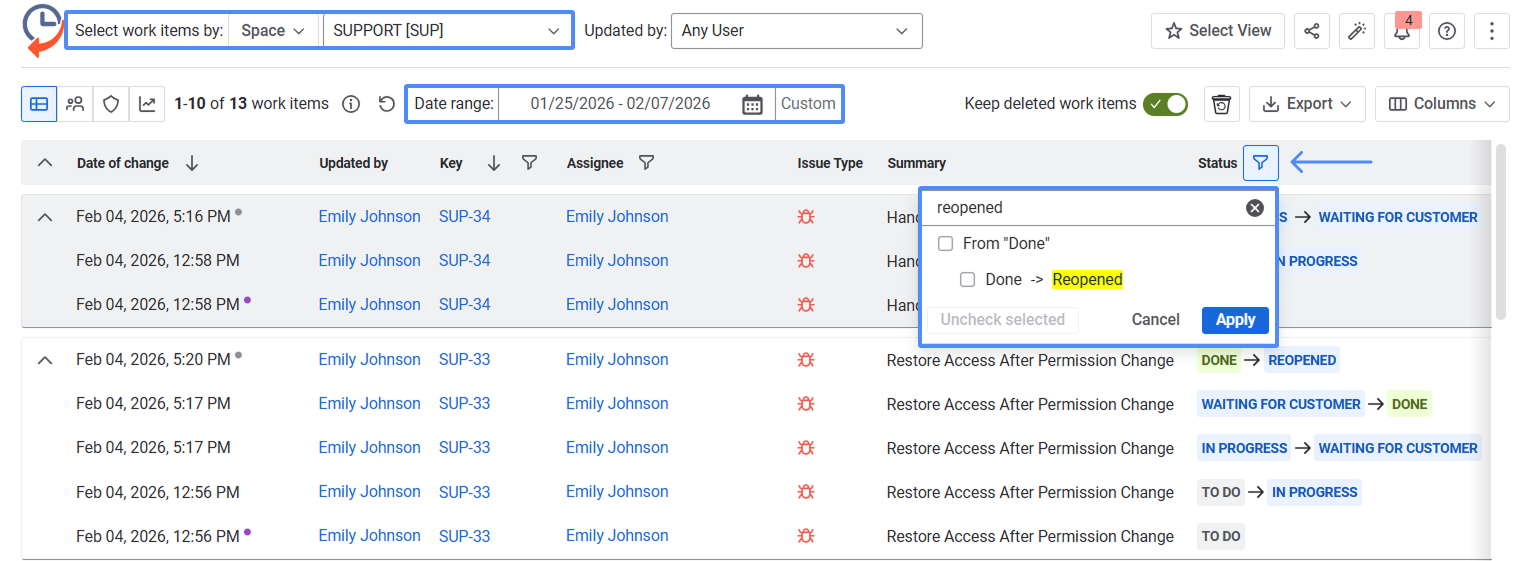Click the Apply button in filter popup
The image size is (1523, 561).
tap(1235, 320)
